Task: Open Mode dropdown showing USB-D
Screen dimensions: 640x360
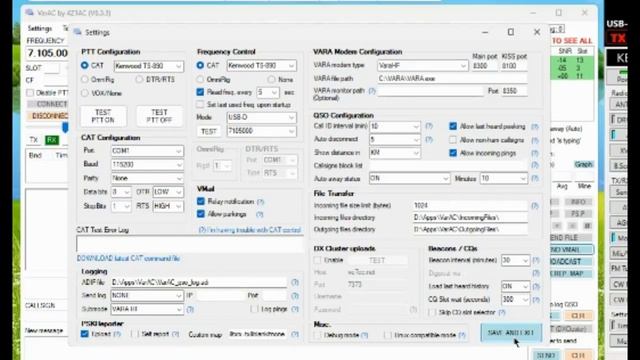Action: coord(261,118)
